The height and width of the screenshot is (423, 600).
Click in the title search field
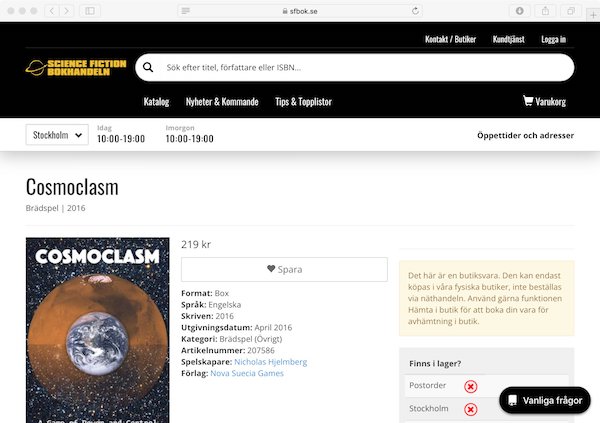pos(360,68)
